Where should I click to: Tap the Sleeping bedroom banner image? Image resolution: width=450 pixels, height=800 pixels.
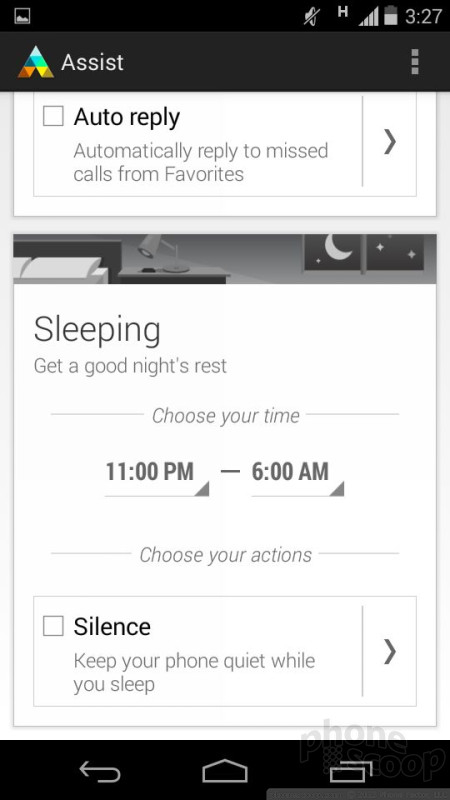pyautogui.click(x=224, y=259)
